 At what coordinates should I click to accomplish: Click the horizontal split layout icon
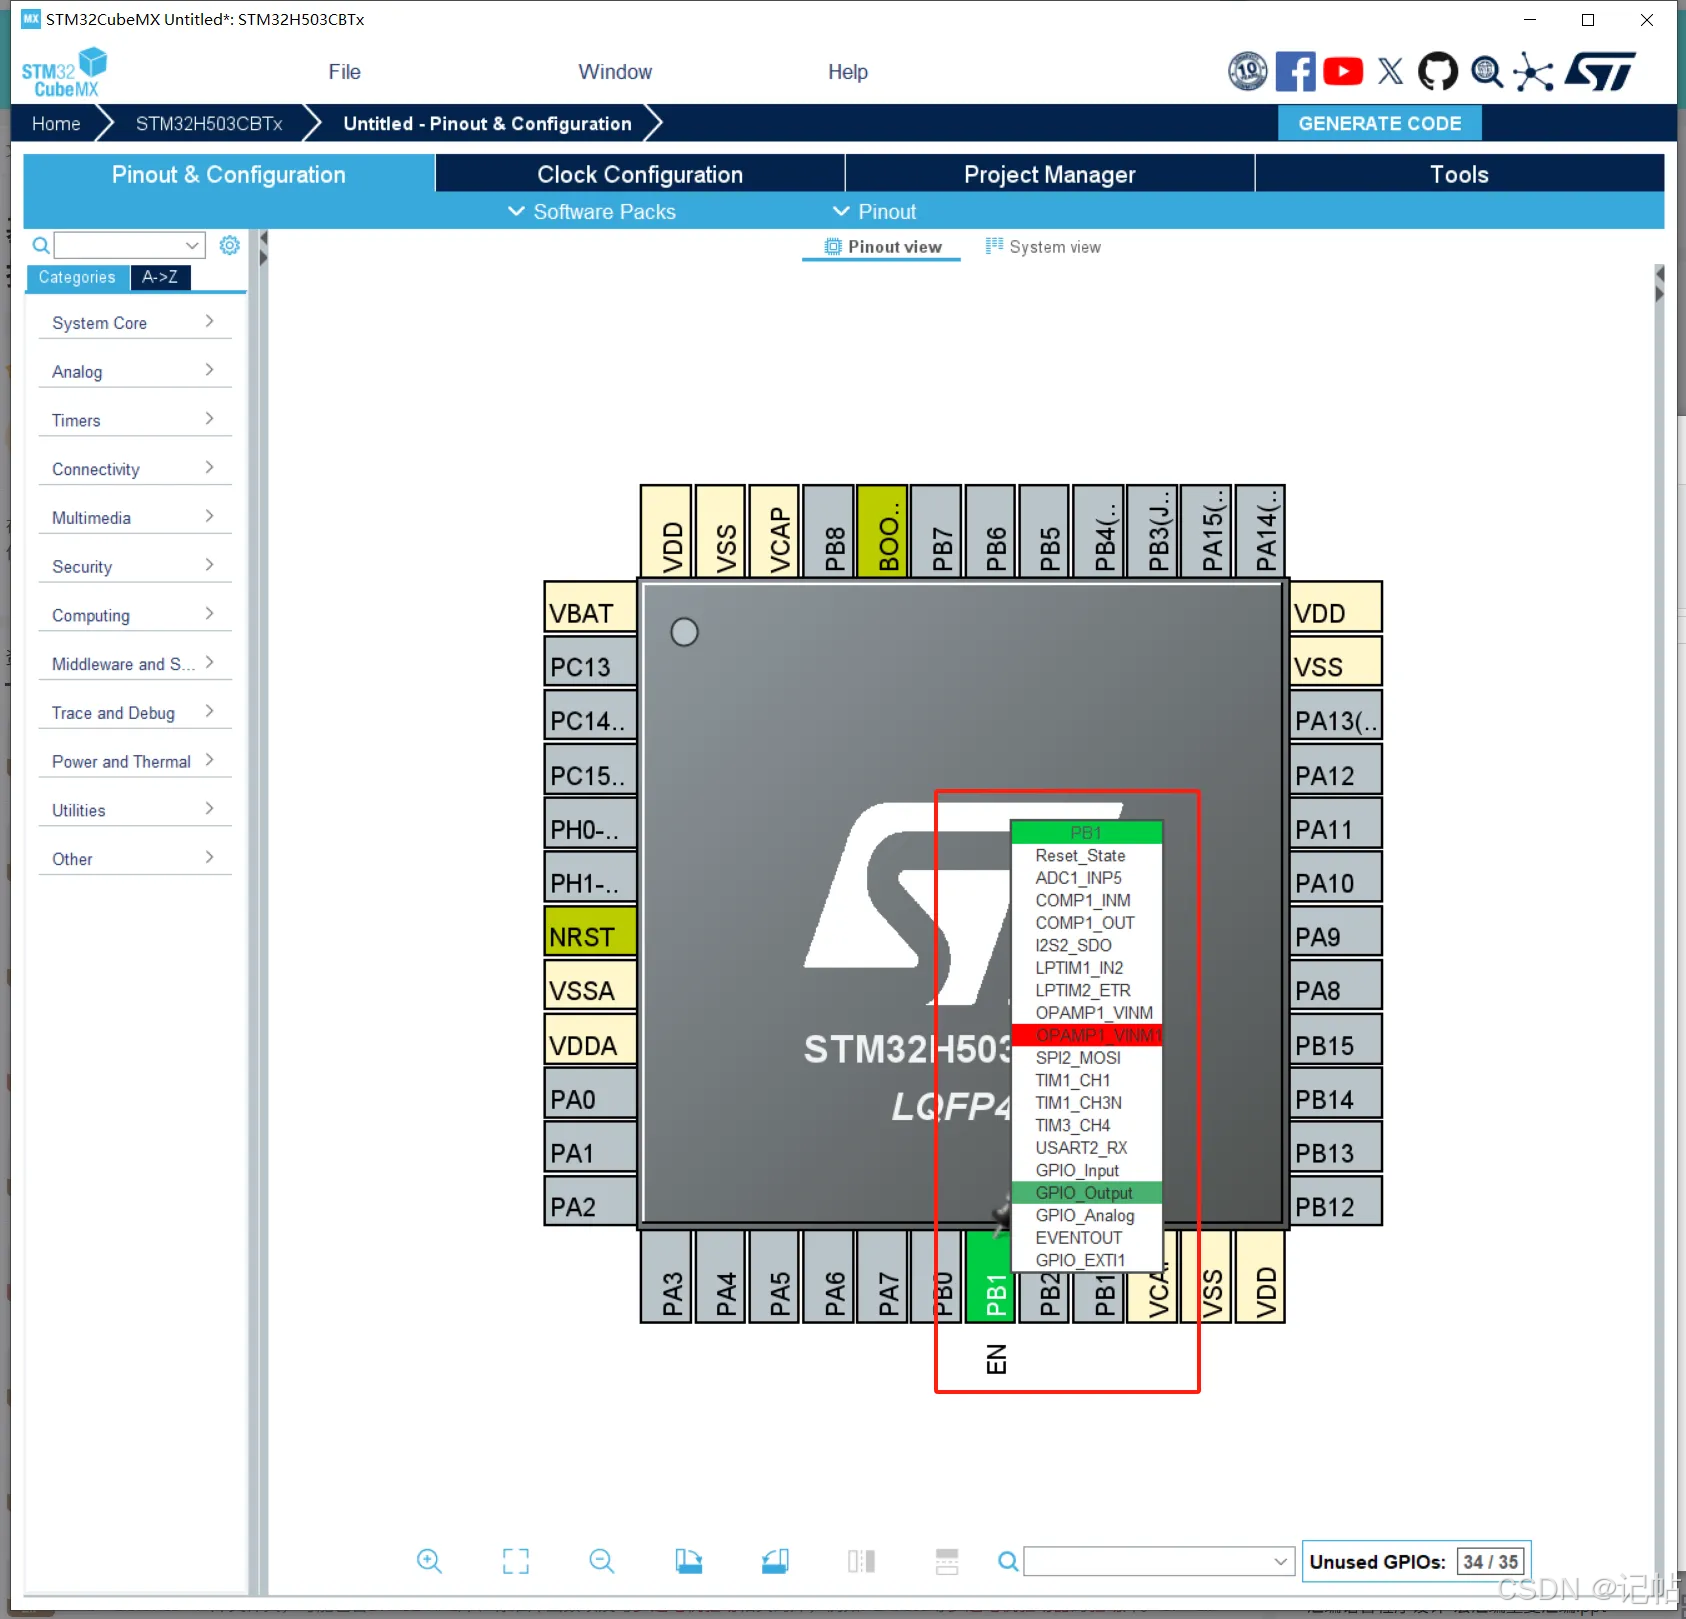[x=947, y=1561]
